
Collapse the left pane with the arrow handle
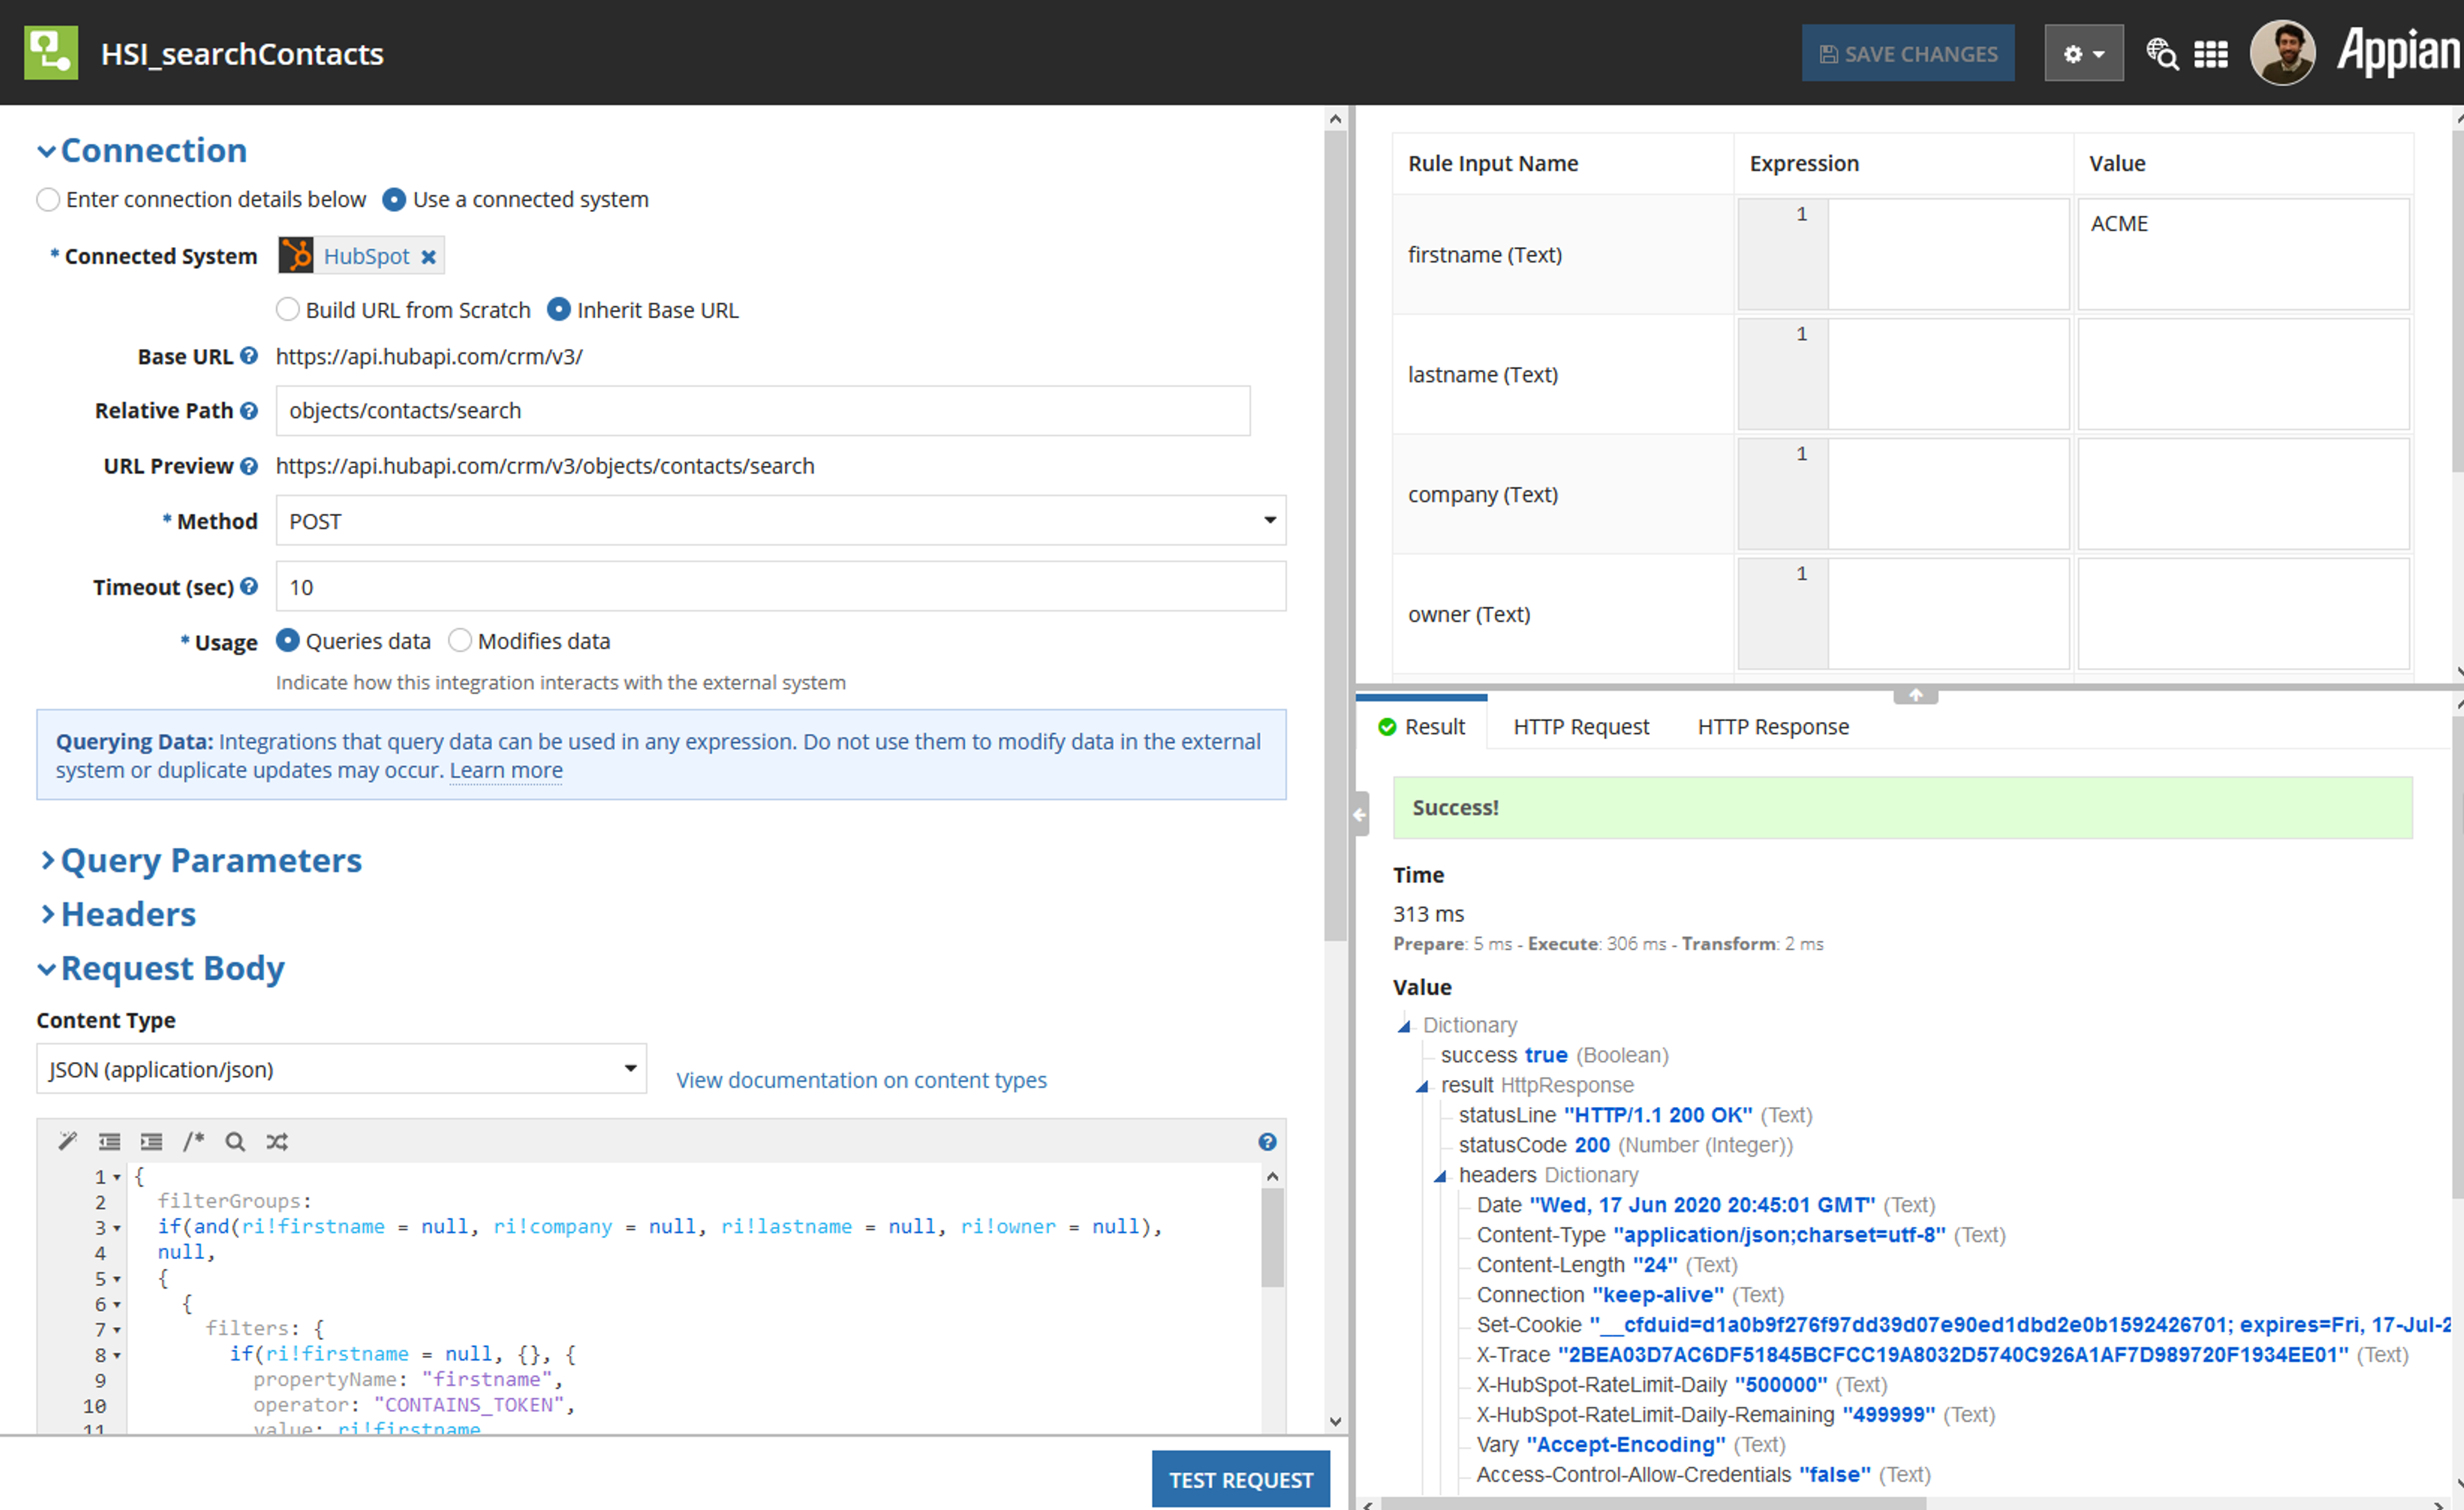pos(1360,814)
